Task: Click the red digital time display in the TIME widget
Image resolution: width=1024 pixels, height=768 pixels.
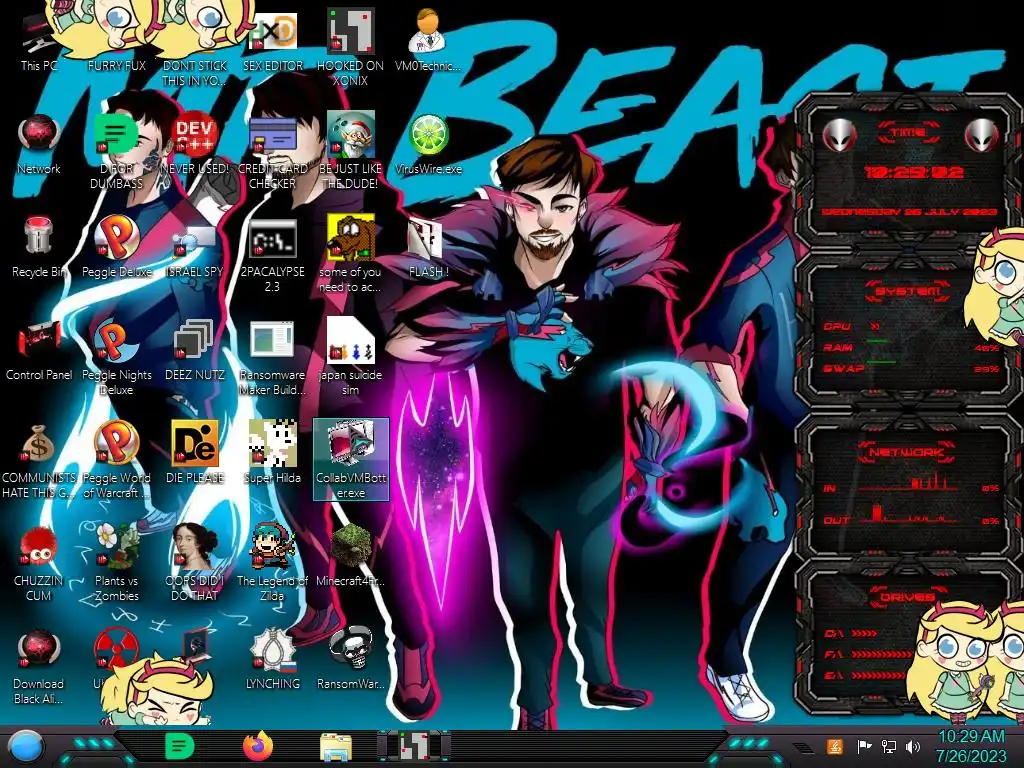Action: 914,172
